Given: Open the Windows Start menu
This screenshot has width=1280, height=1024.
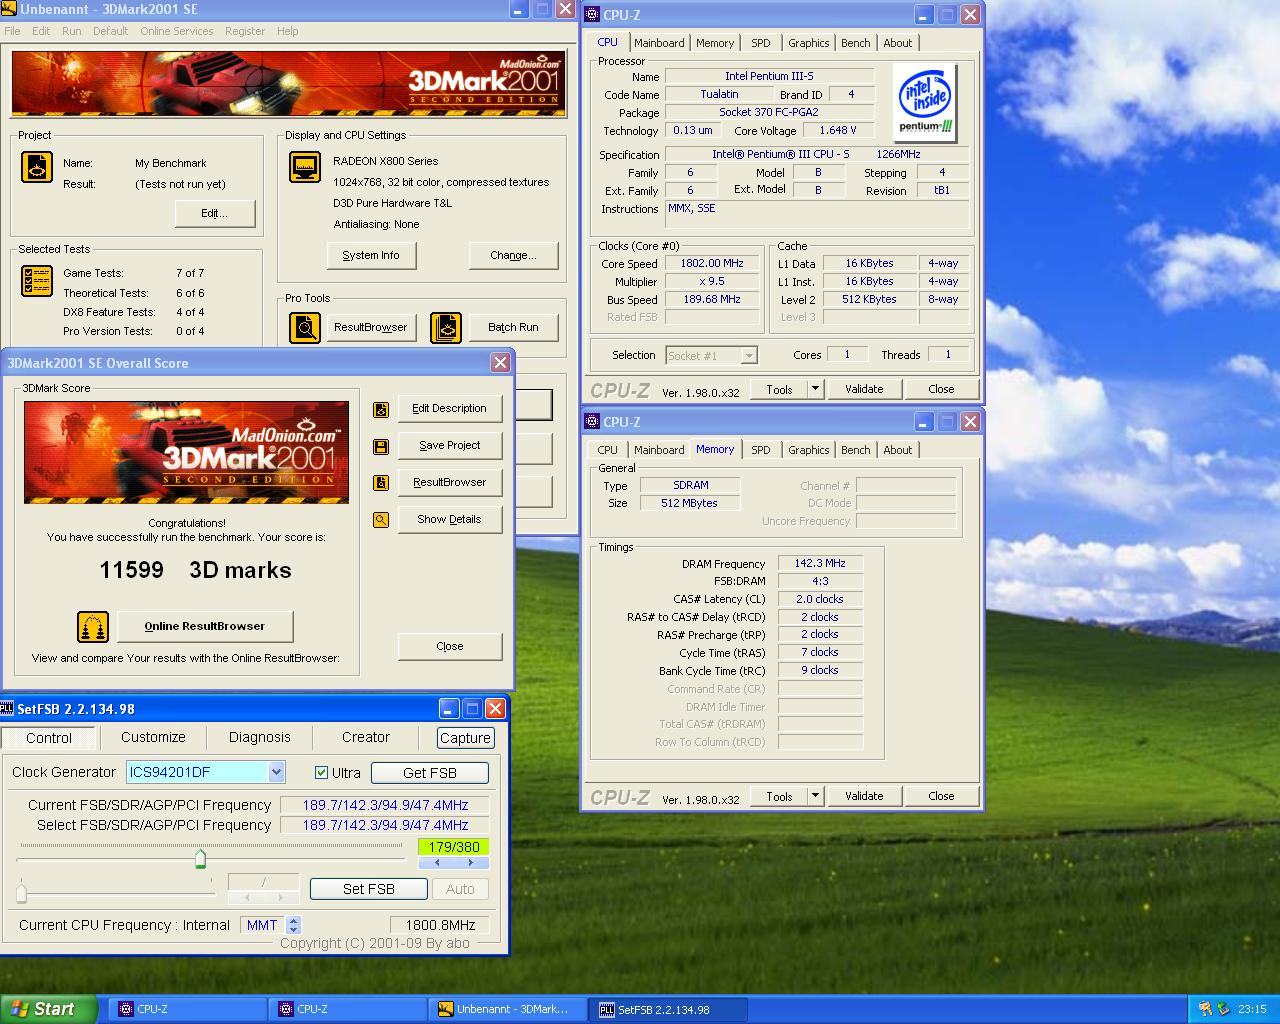Looking at the screenshot, I should click(x=48, y=1009).
